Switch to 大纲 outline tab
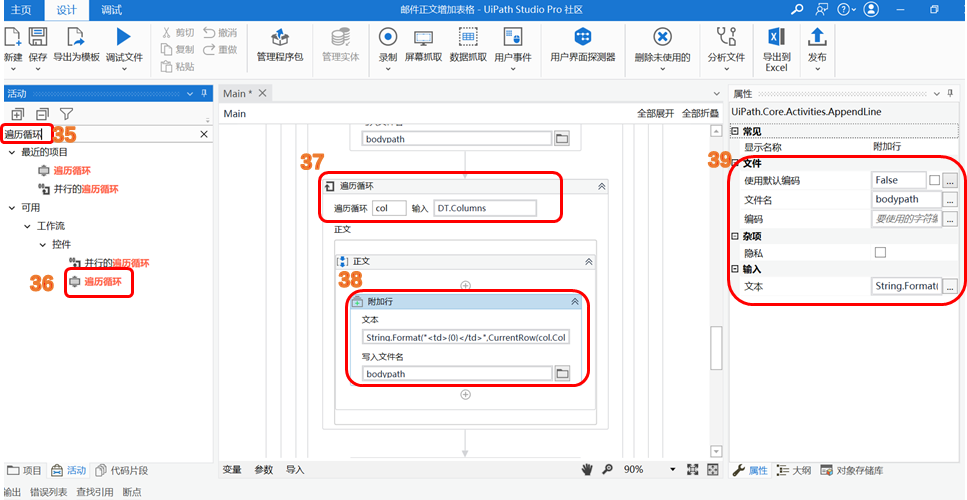The width and height of the screenshot is (967, 500). pos(795,470)
